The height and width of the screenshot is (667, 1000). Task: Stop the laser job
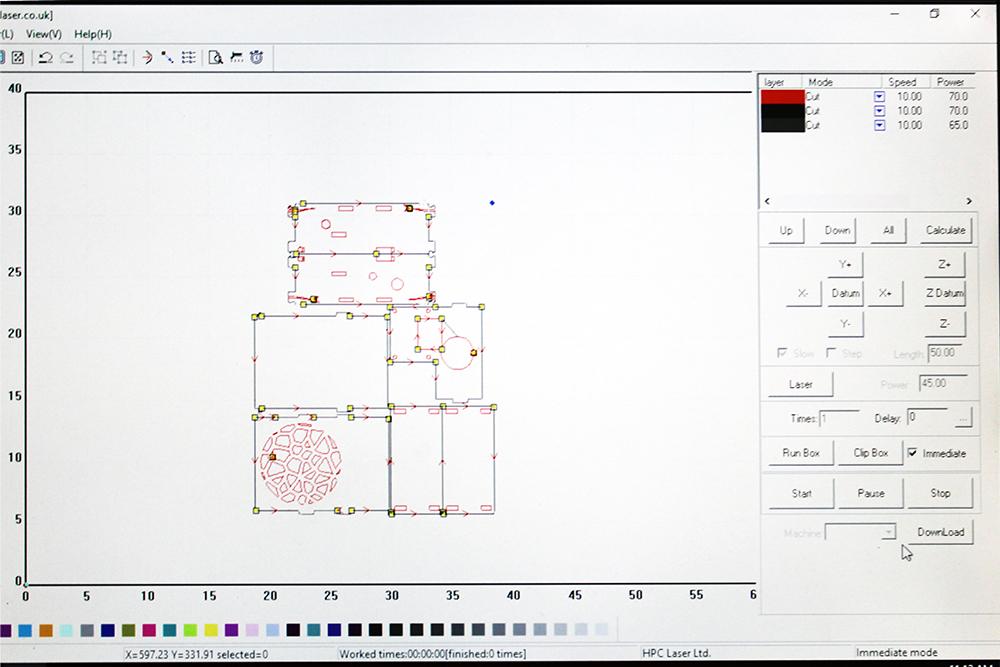coord(940,494)
